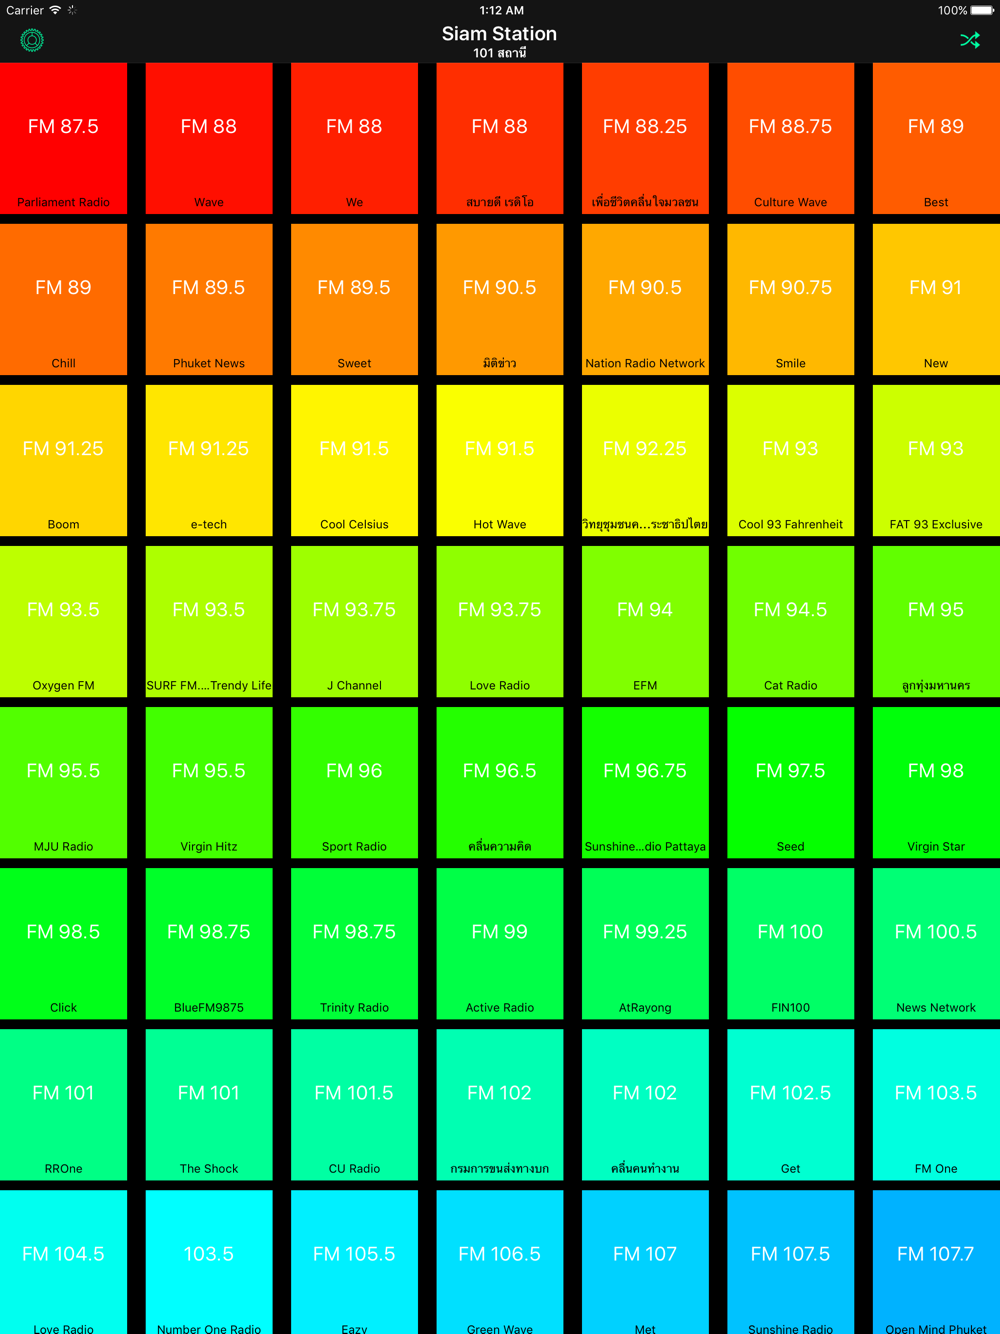Tune to Nation Radio Network
Image resolution: width=1000 pixels, height=1334 pixels.
[x=645, y=299]
